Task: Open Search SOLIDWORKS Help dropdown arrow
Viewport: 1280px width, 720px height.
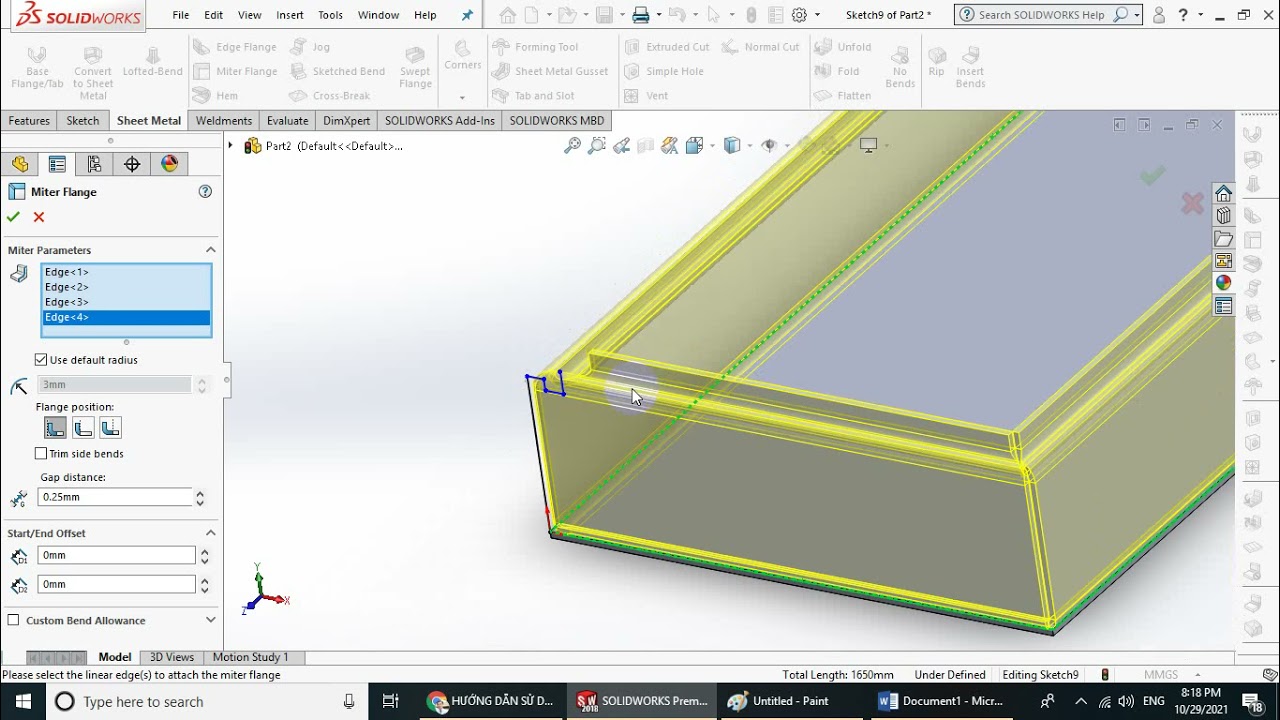Action: 1137,15
